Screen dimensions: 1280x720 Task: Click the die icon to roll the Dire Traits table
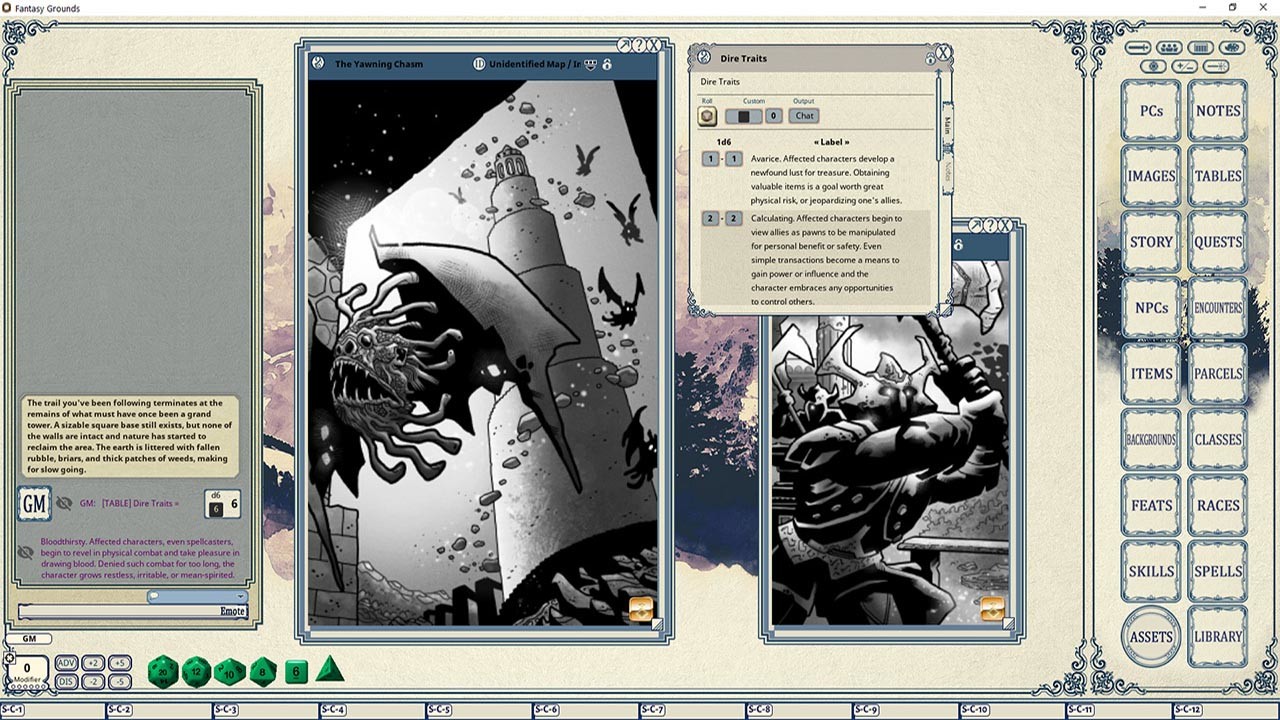[x=708, y=115]
